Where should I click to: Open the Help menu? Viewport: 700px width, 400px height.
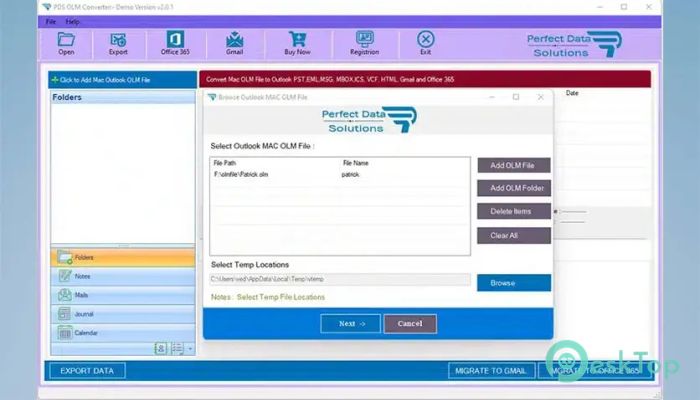72,21
